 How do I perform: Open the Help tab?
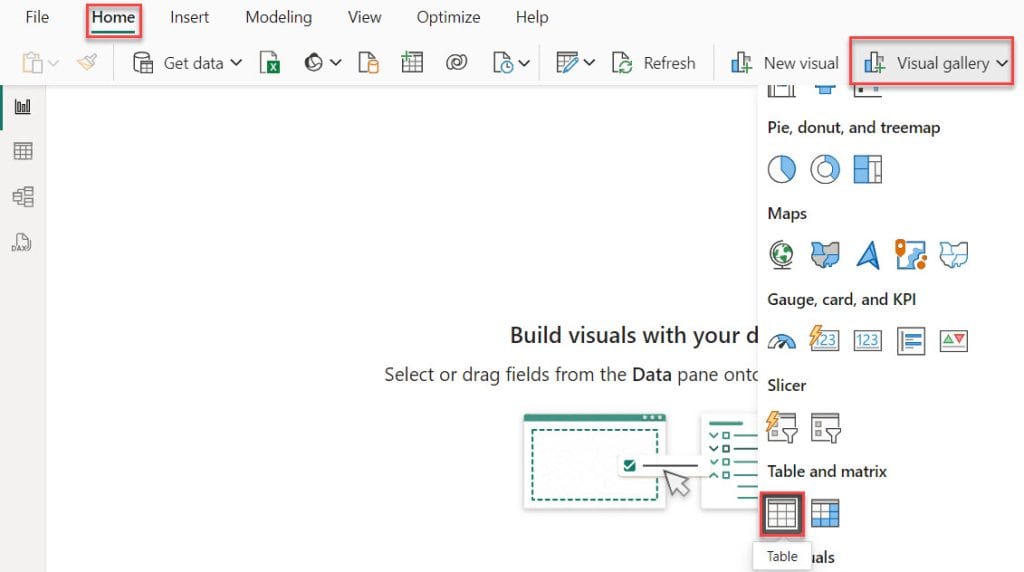(x=532, y=18)
